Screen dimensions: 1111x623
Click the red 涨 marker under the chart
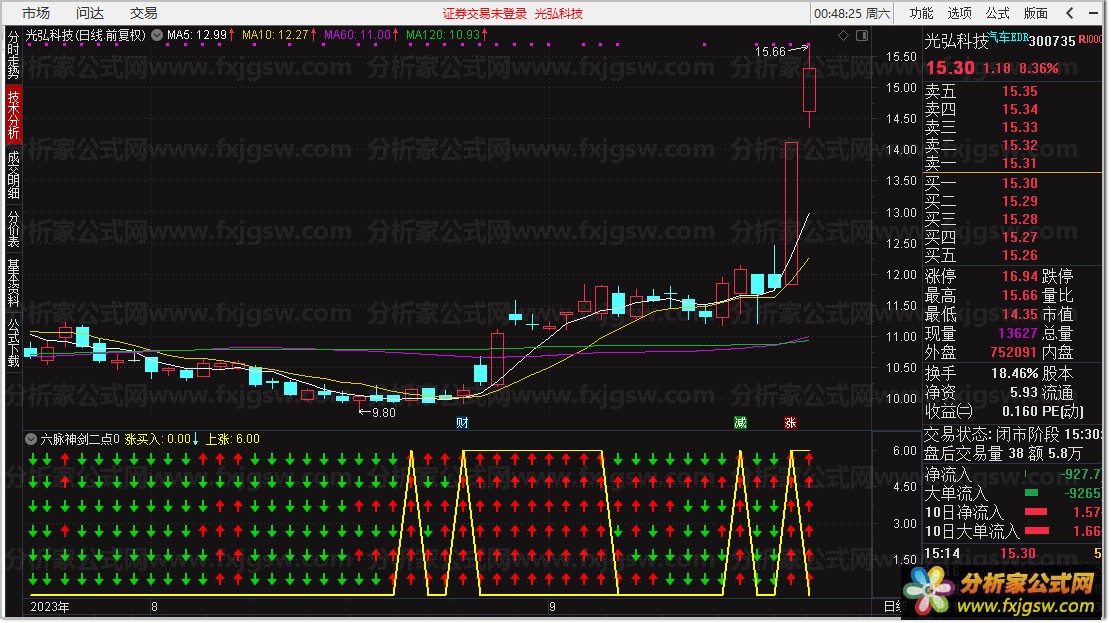click(x=790, y=423)
